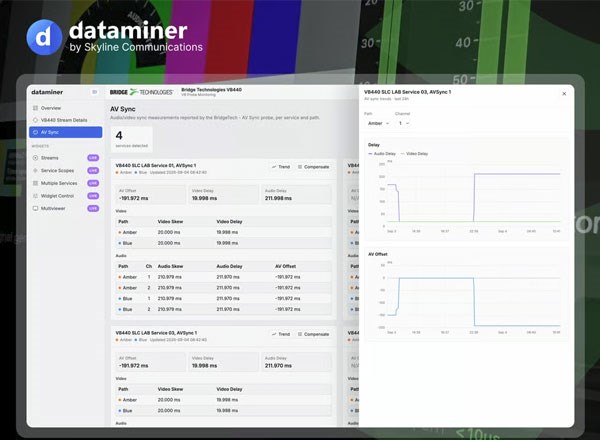The width and height of the screenshot is (600, 440).
Task: Click the LIVE badge next to Streams
Action: (x=93, y=158)
